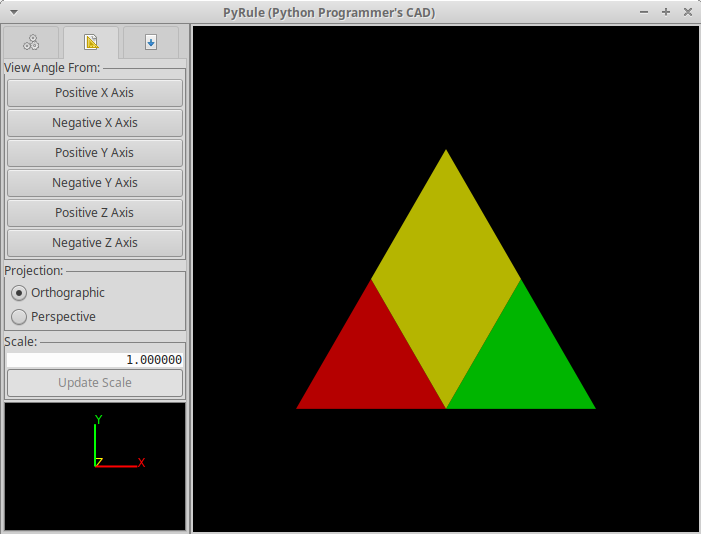Viewport: 701px width, 534px height.
Task: Click the Update Scale button
Action: tap(95, 383)
